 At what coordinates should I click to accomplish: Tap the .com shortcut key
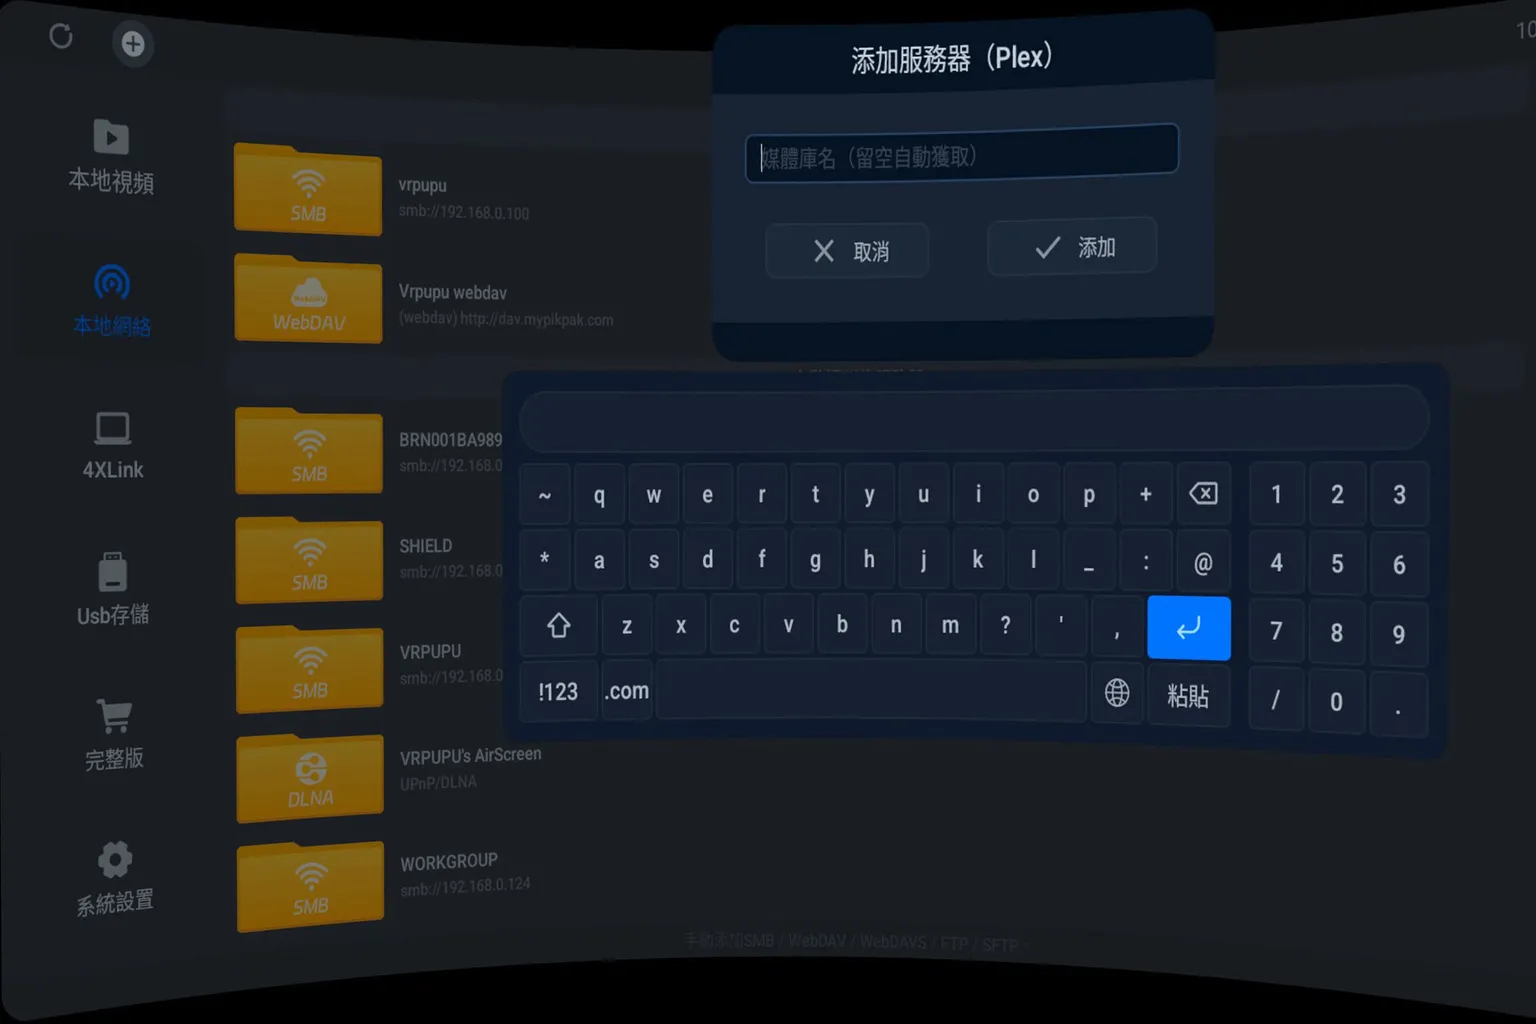(627, 691)
